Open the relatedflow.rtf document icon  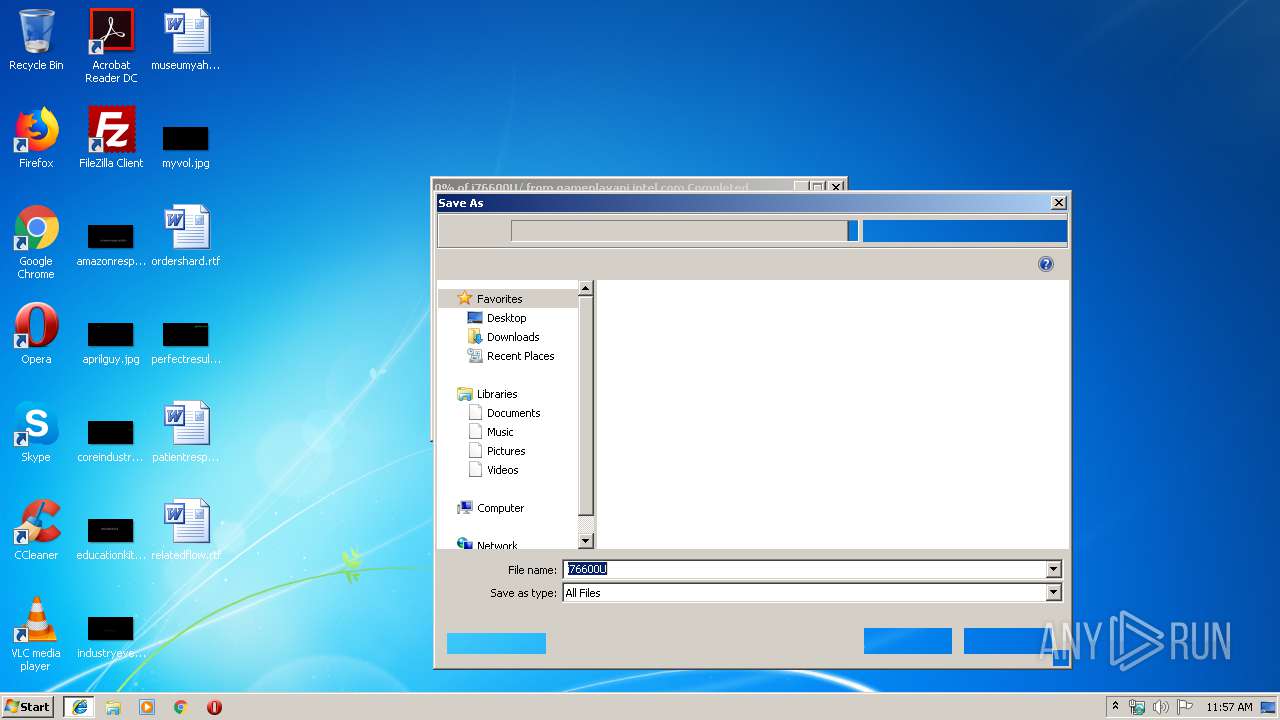(186, 530)
